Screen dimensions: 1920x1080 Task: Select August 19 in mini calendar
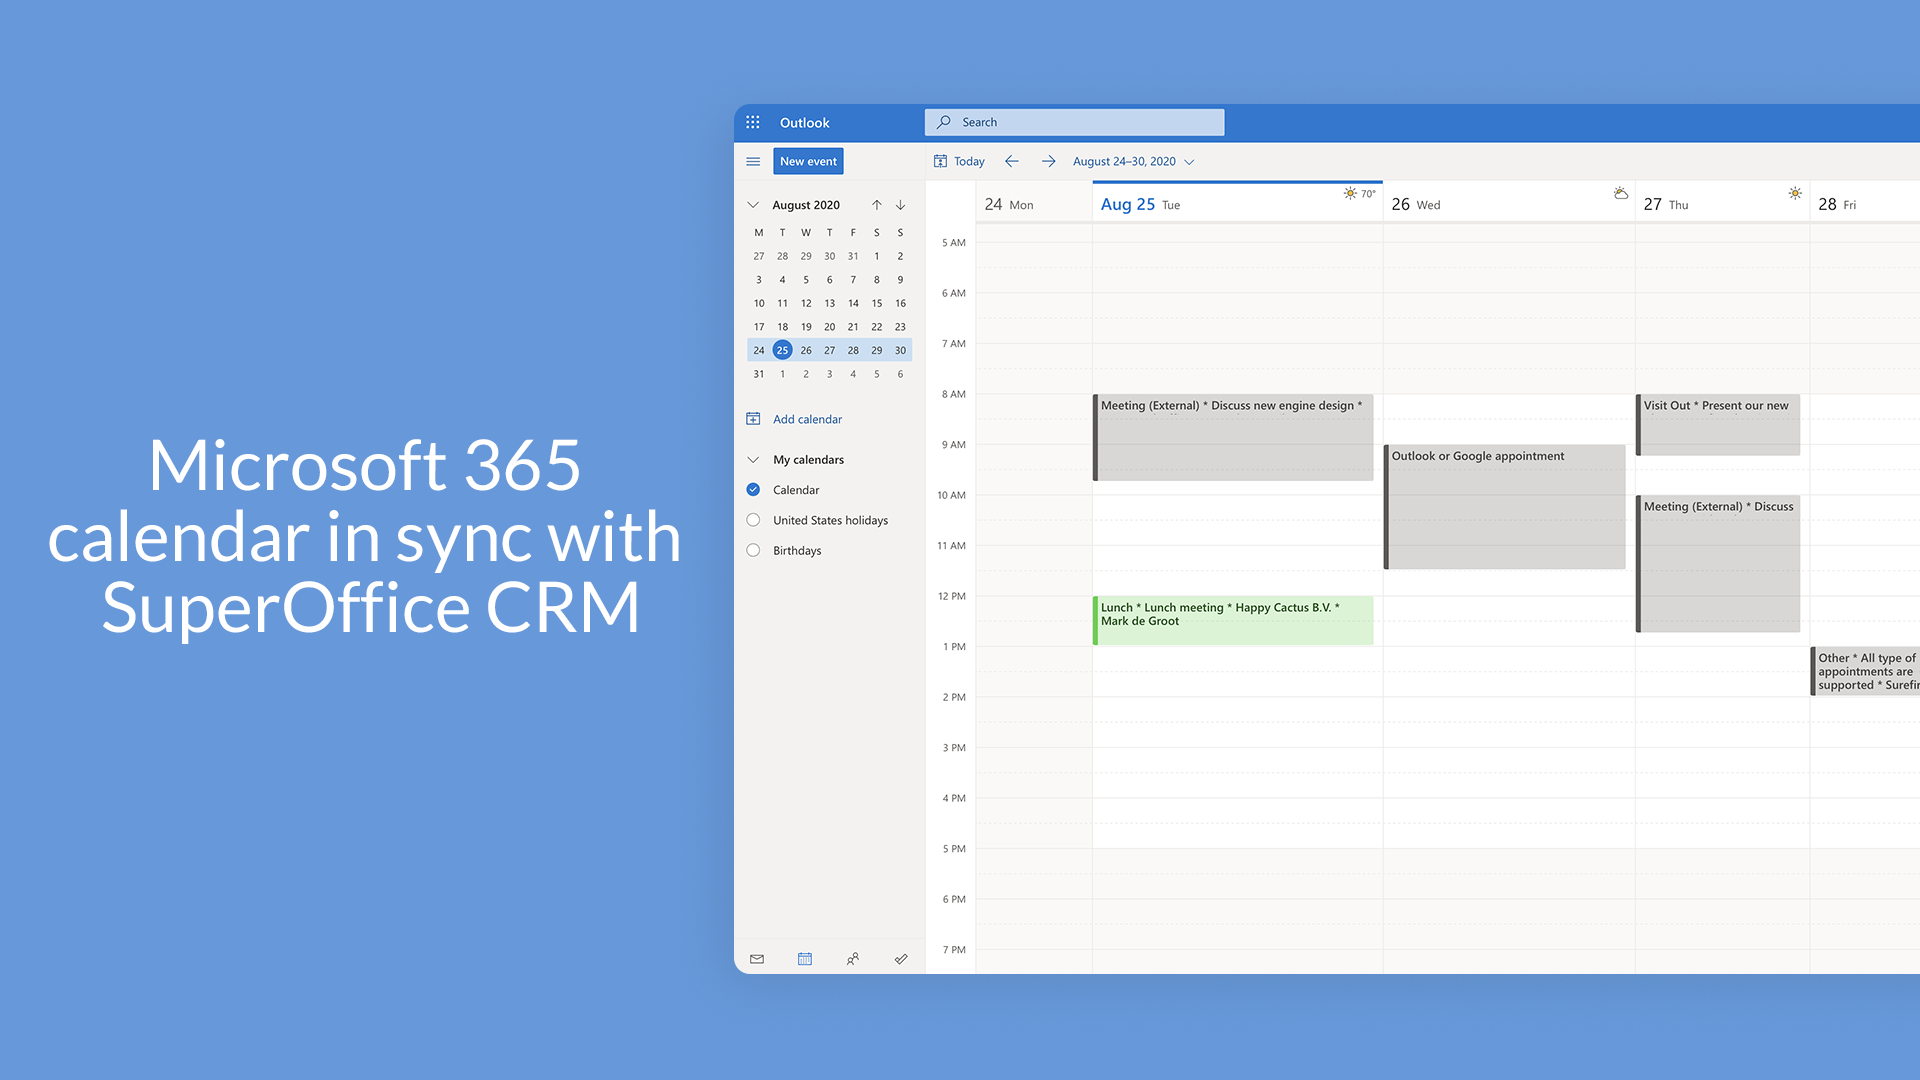coord(806,327)
